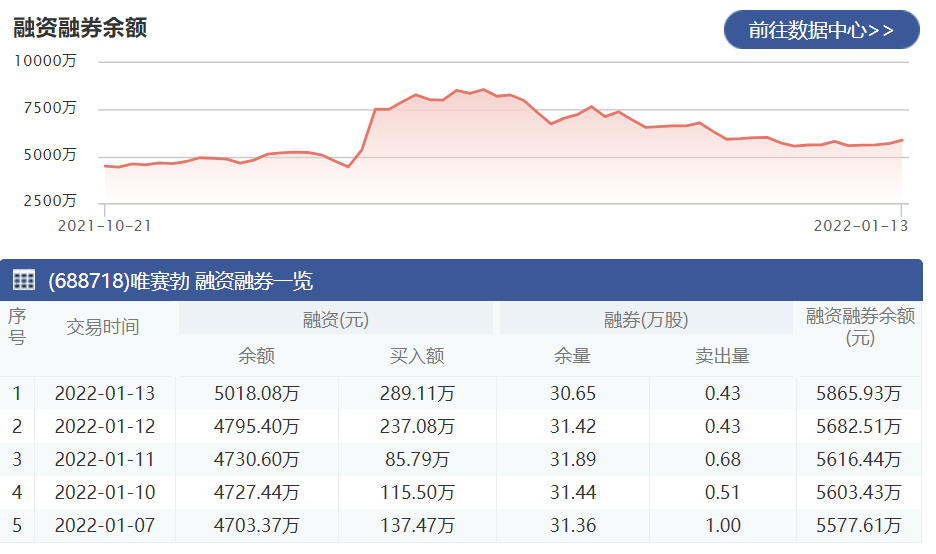Click the 5000万 axis label
The image size is (936, 554).
pos(50,155)
